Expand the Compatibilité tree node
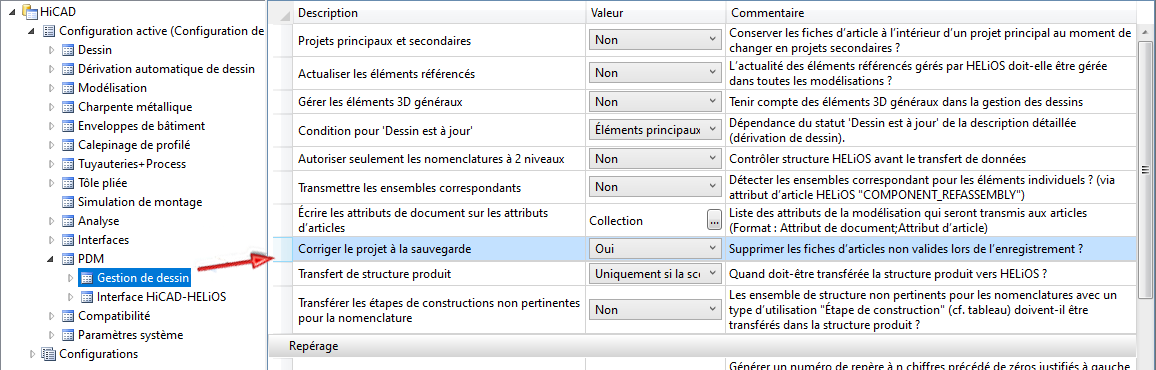The width and height of the screenshot is (1156, 370). (x=51, y=316)
